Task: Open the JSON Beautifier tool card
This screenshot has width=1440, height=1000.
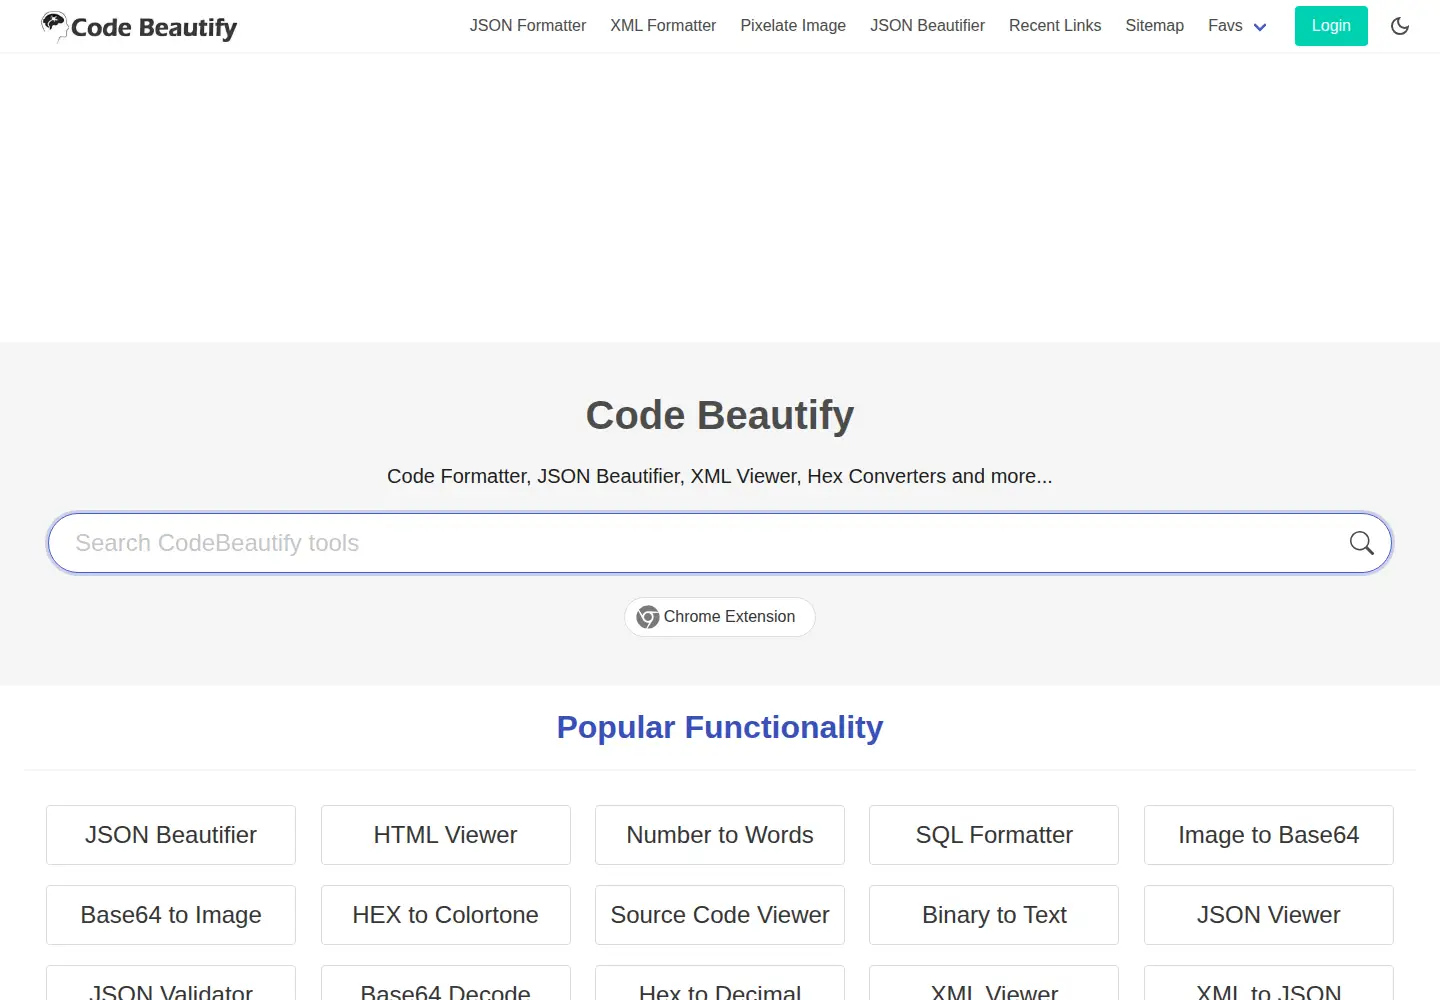Action: (171, 835)
